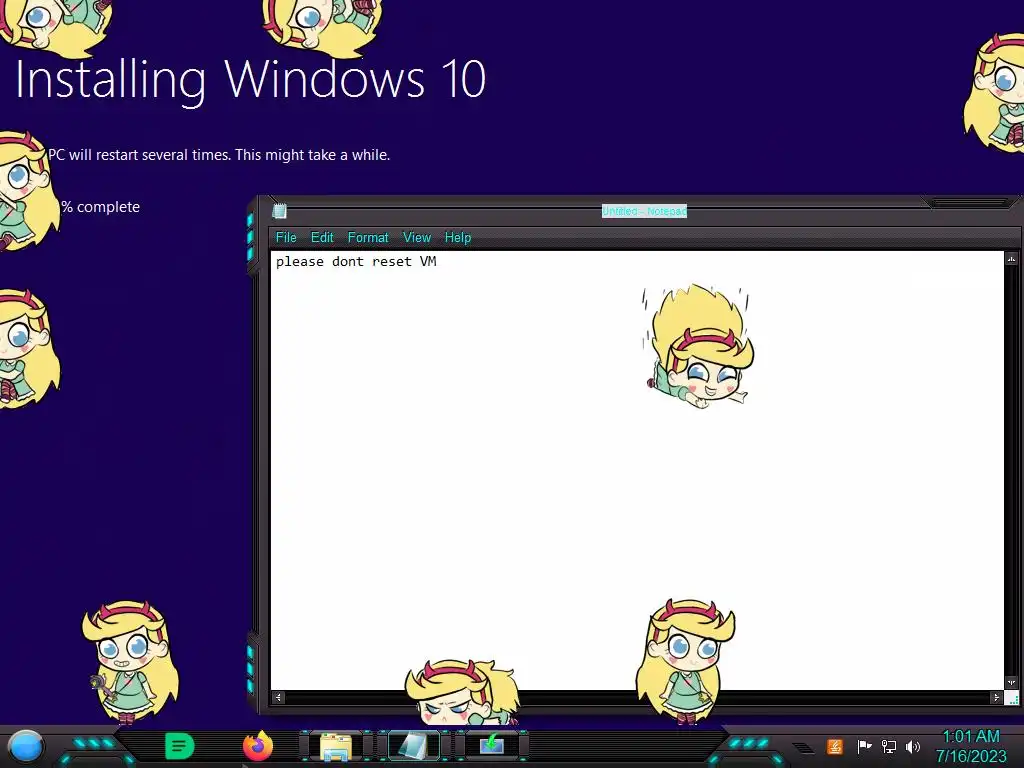Open the File menu in Notepad
Screen dimensions: 1024x768
point(286,238)
